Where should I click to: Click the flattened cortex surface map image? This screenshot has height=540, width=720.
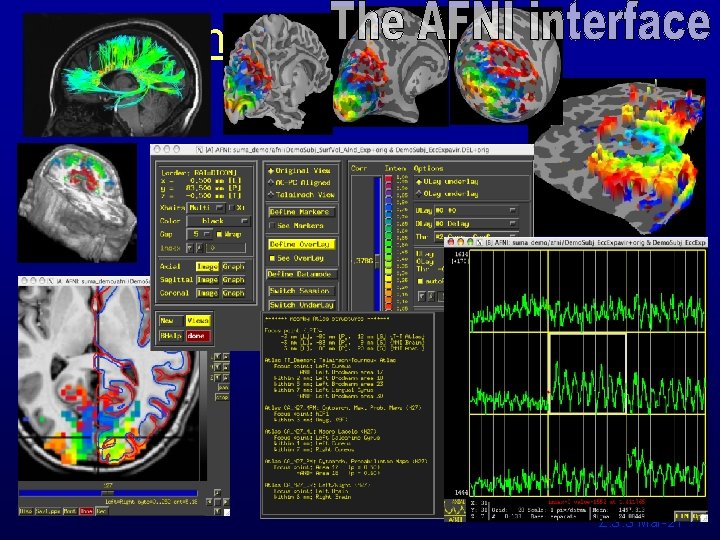621,156
